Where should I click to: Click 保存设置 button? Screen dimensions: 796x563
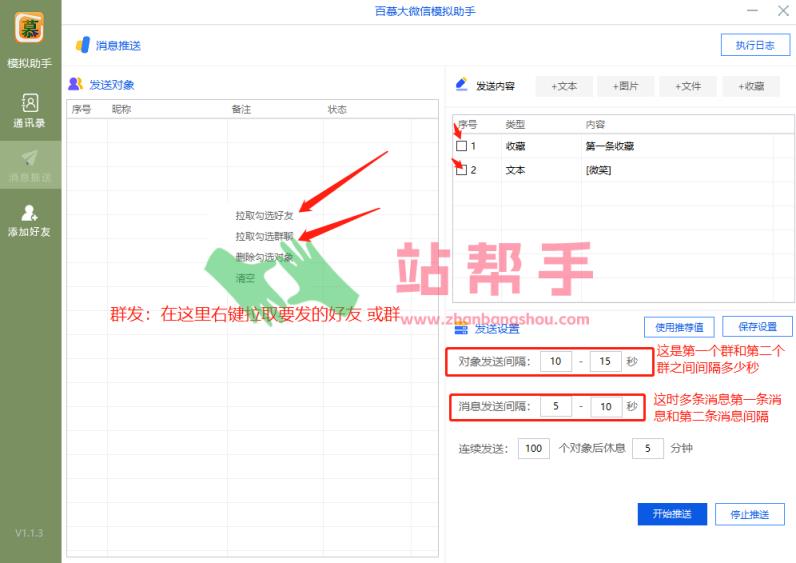pos(757,326)
